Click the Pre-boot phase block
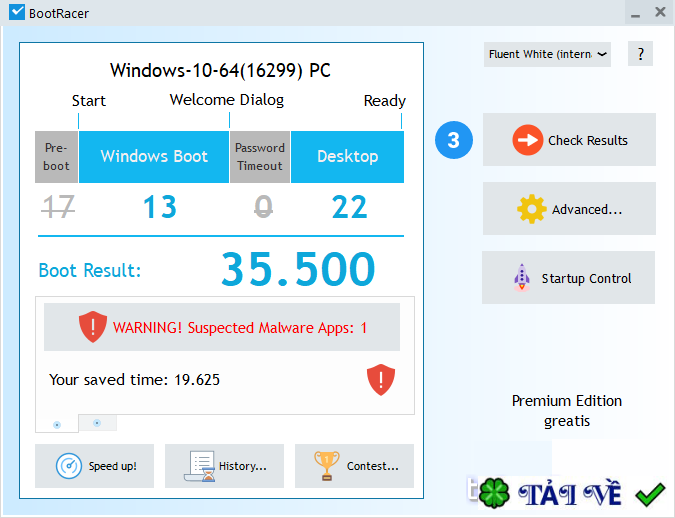This screenshot has height=518, width=675. (56, 157)
